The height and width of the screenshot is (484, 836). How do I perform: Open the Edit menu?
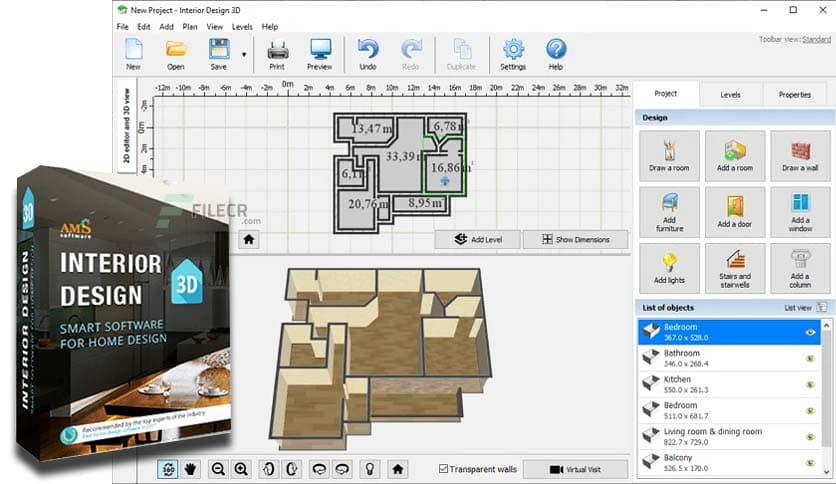pos(143,27)
